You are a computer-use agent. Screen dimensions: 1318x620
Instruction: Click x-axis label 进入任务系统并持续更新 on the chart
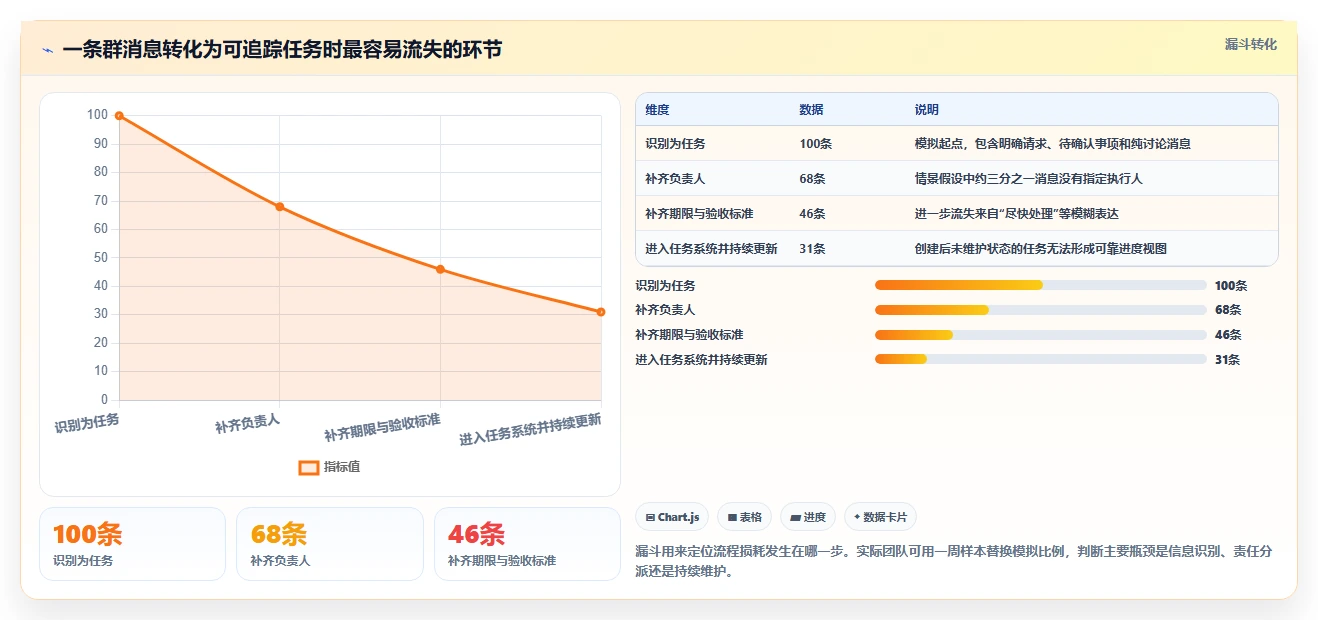(530, 430)
